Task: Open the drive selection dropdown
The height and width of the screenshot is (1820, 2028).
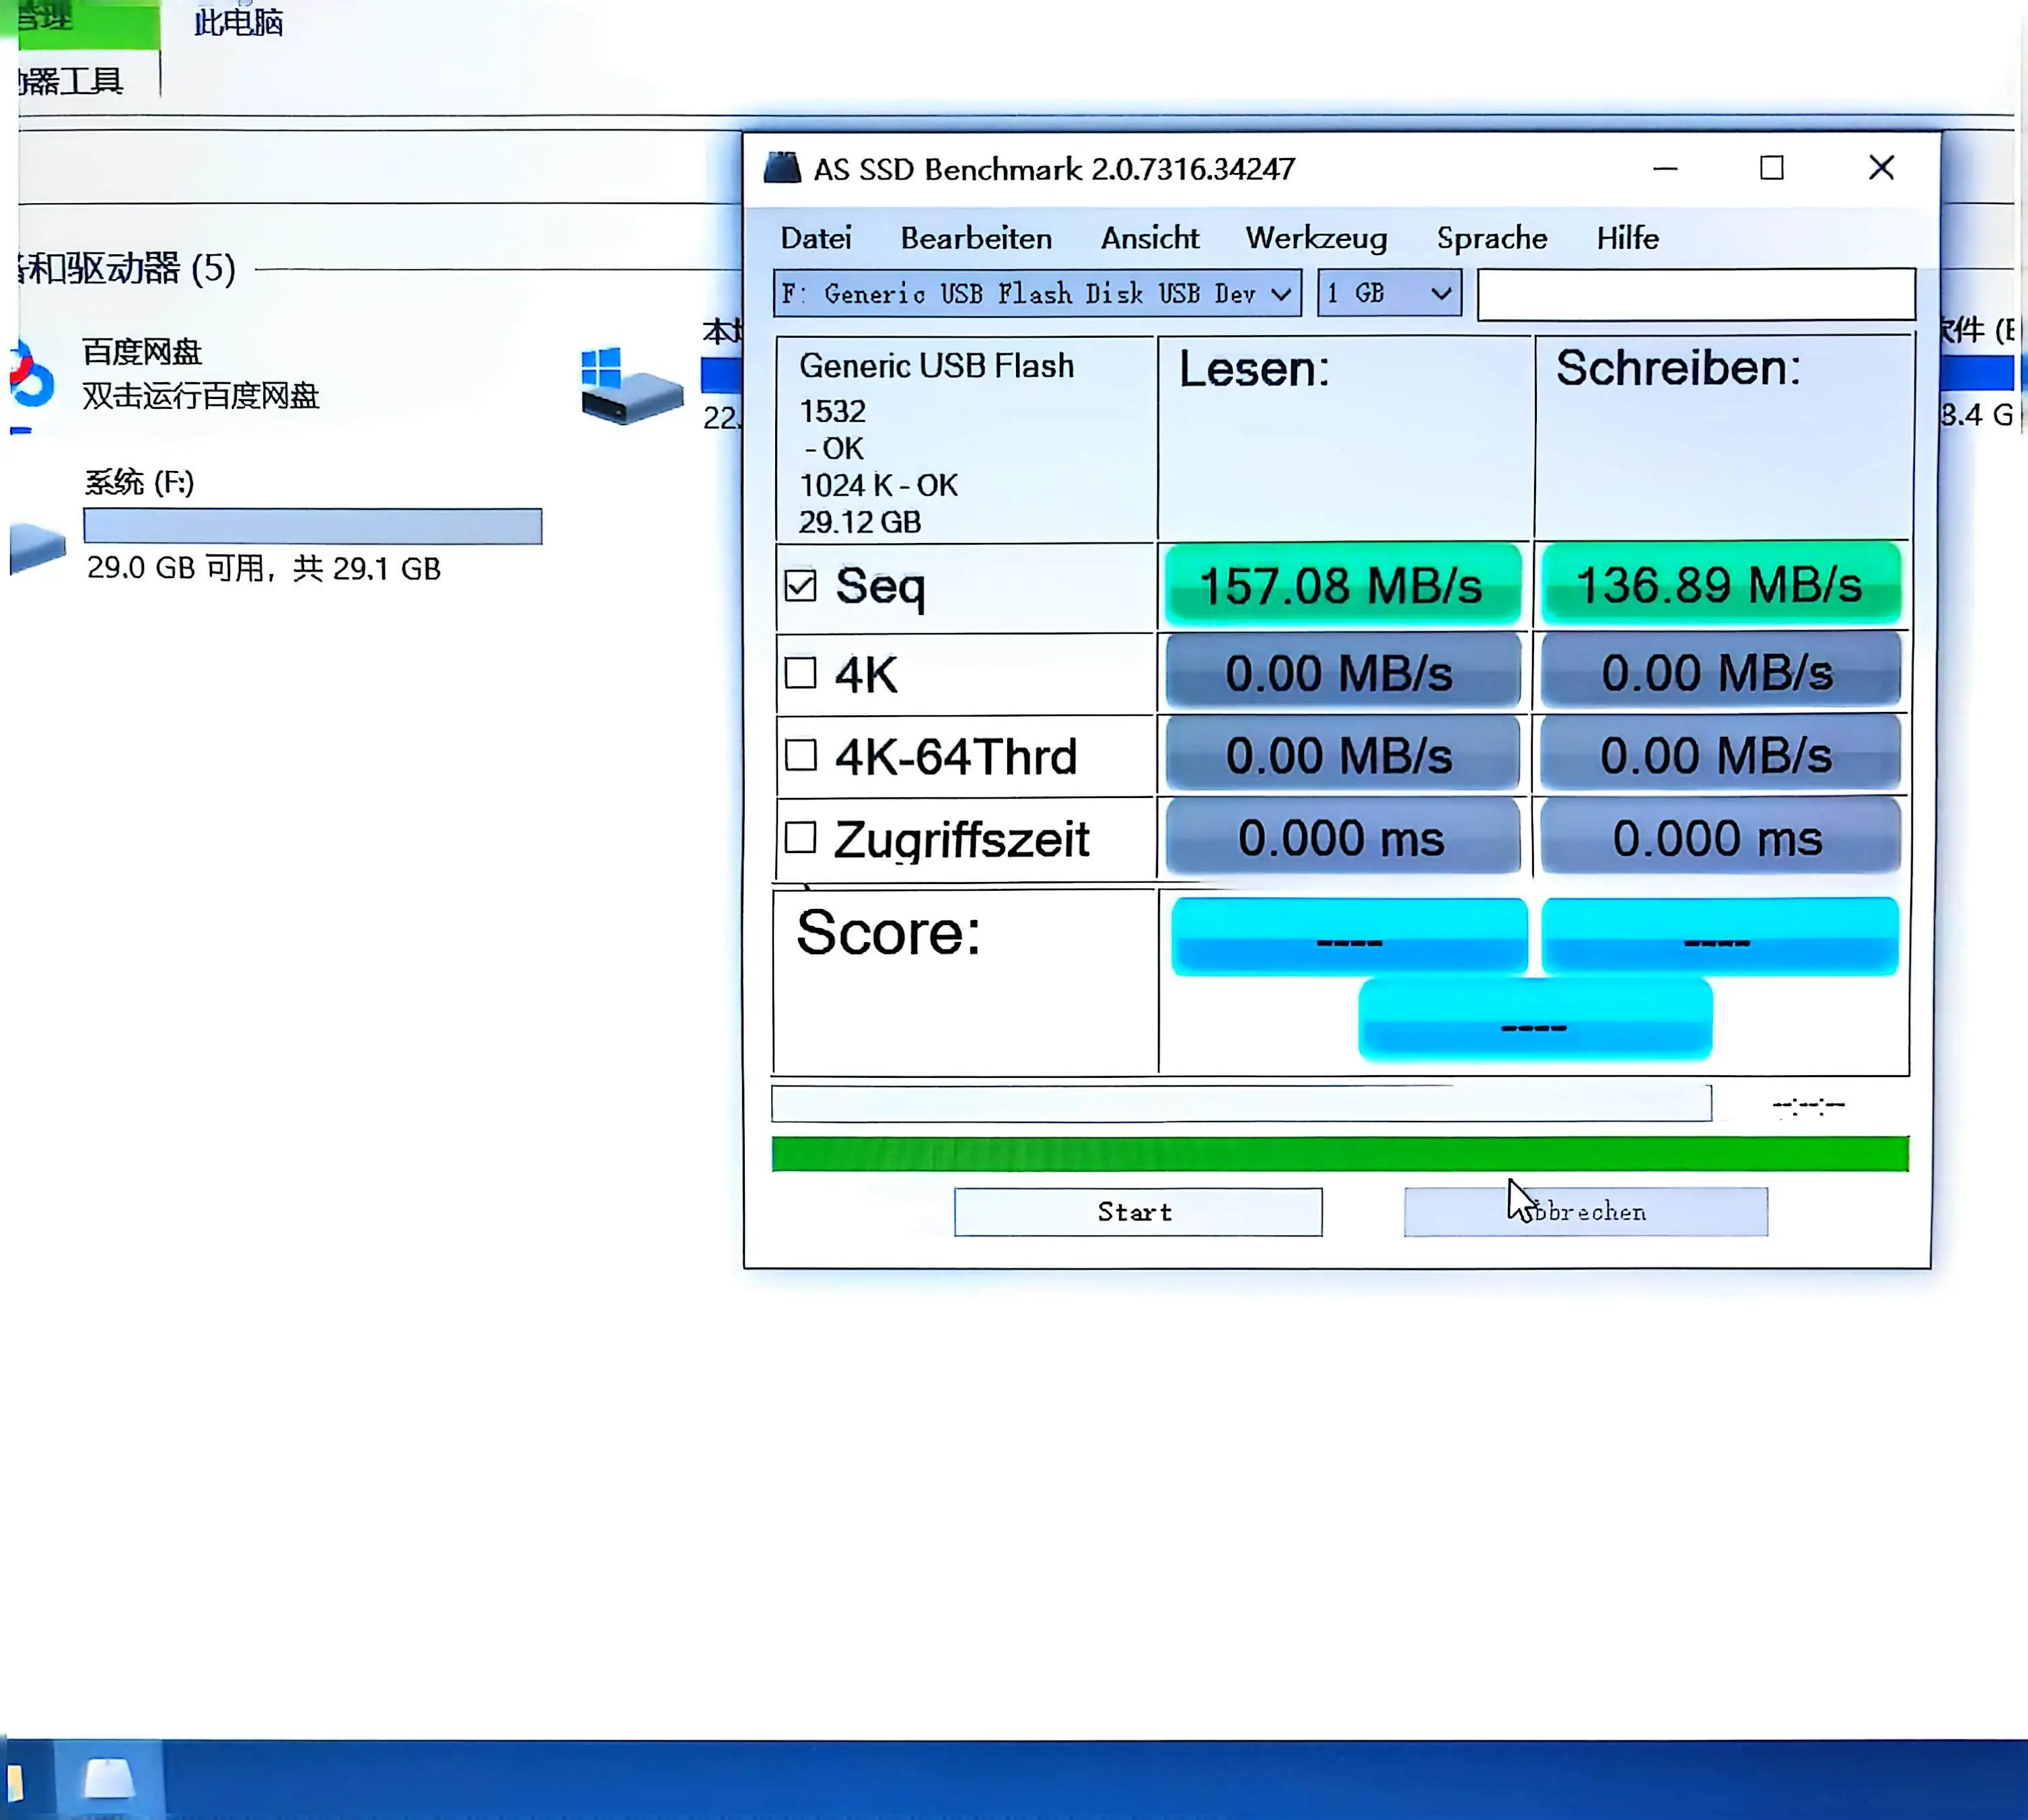Action: coord(1037,294)
